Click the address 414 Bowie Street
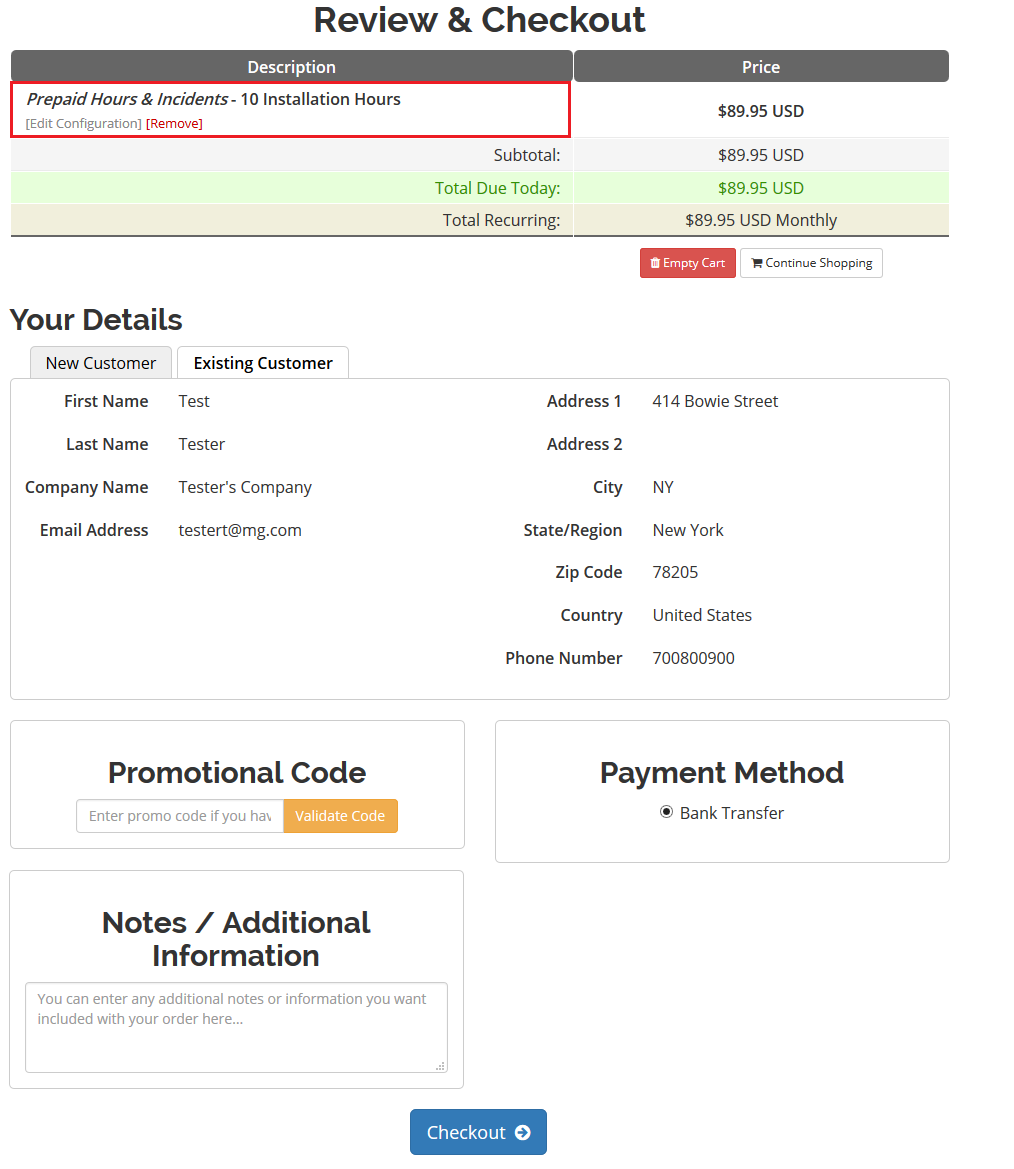Image resolution: width=1014 pixels, height=1169 pixels. point(715,401)
